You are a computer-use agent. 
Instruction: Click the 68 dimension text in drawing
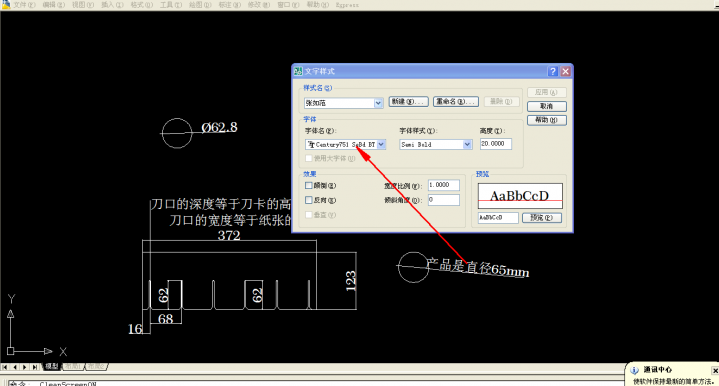[x=166, y=319]
